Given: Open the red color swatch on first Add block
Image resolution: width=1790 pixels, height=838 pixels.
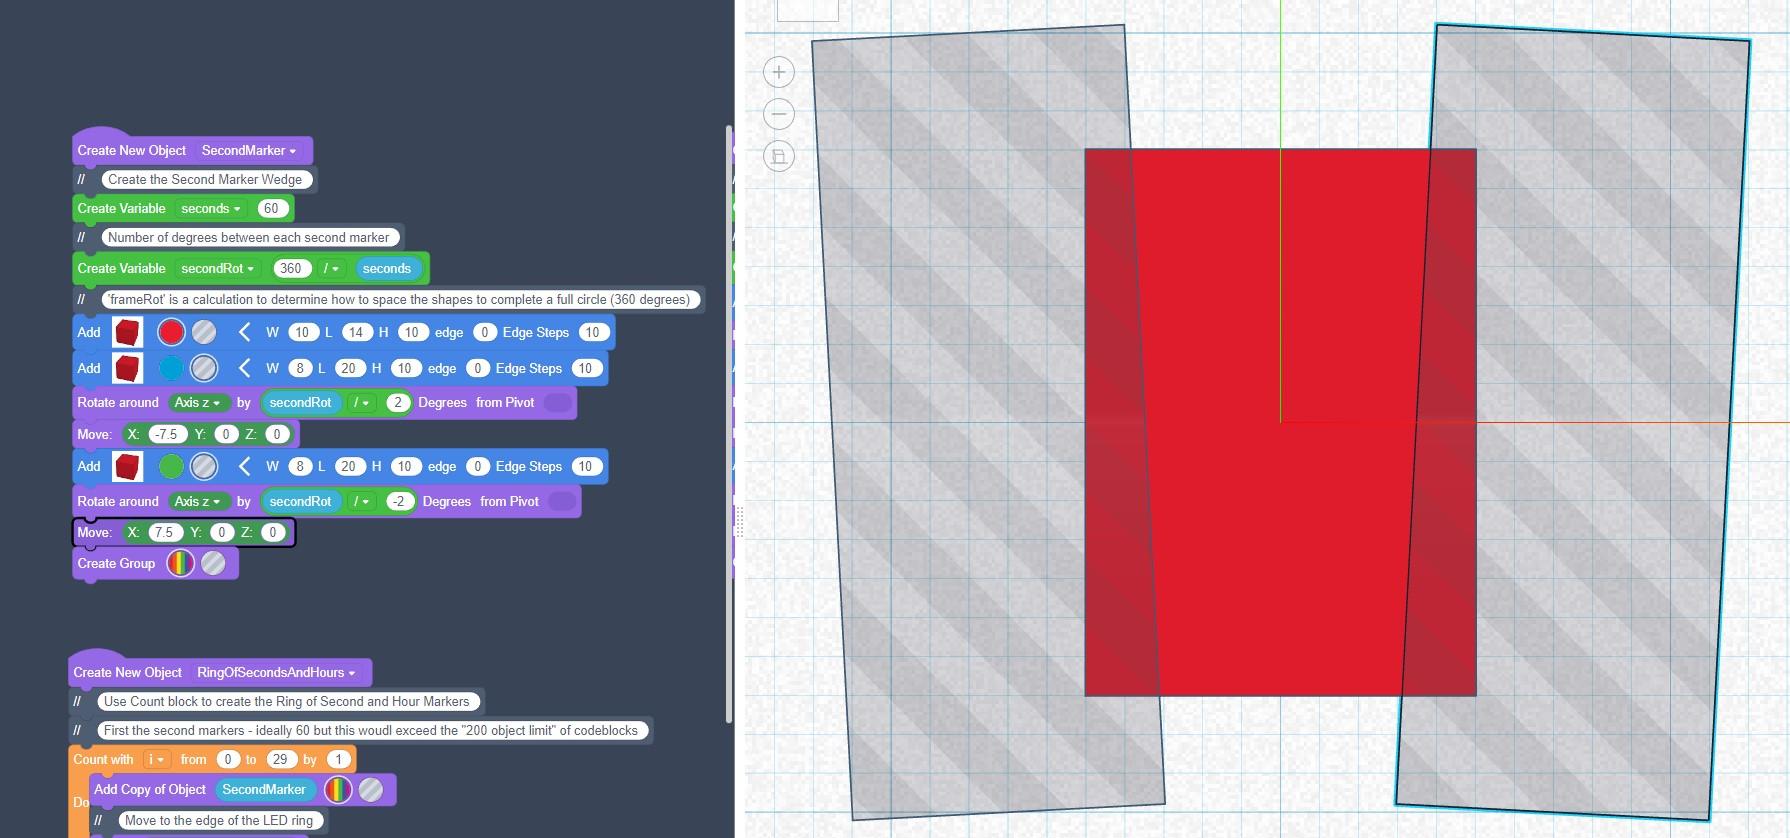Looking at the screenshot, I should pos(171,332).
